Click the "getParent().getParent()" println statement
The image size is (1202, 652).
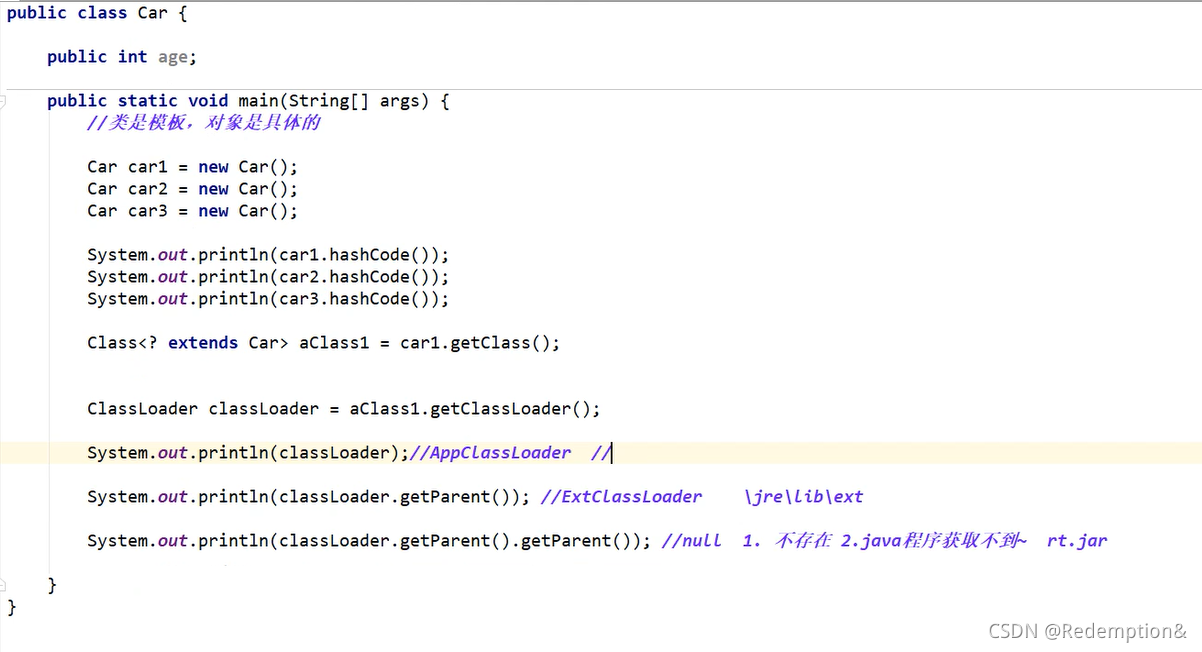point(369,541)
